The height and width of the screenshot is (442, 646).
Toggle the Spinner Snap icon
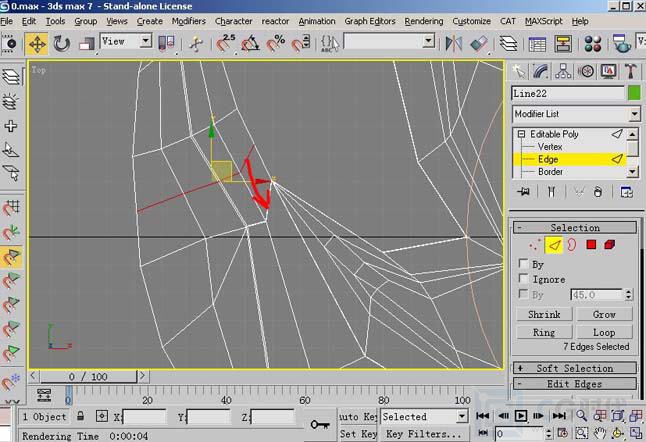tap(301, 44)
